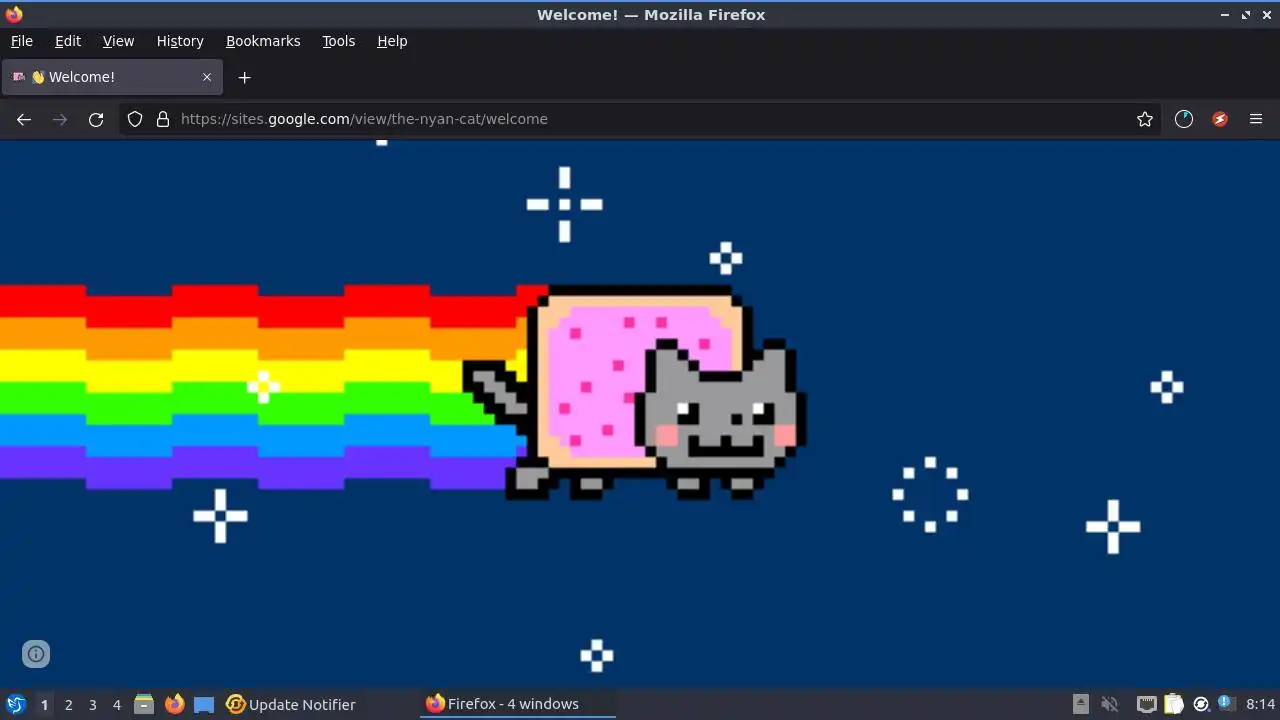The image size is (1280, 720).
Task: Click the update sync tray icon
Action: 1201,704
